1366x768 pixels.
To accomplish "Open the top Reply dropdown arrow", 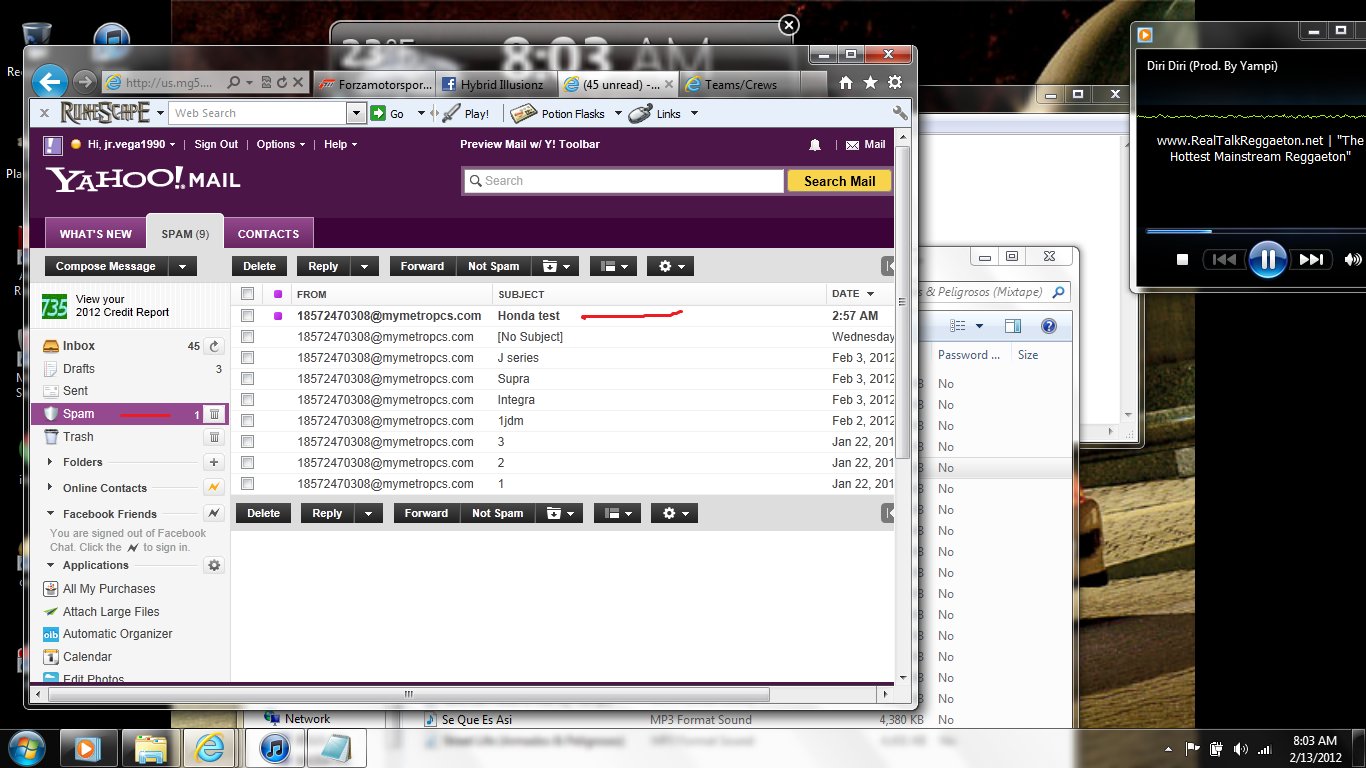I will (365, 266).
